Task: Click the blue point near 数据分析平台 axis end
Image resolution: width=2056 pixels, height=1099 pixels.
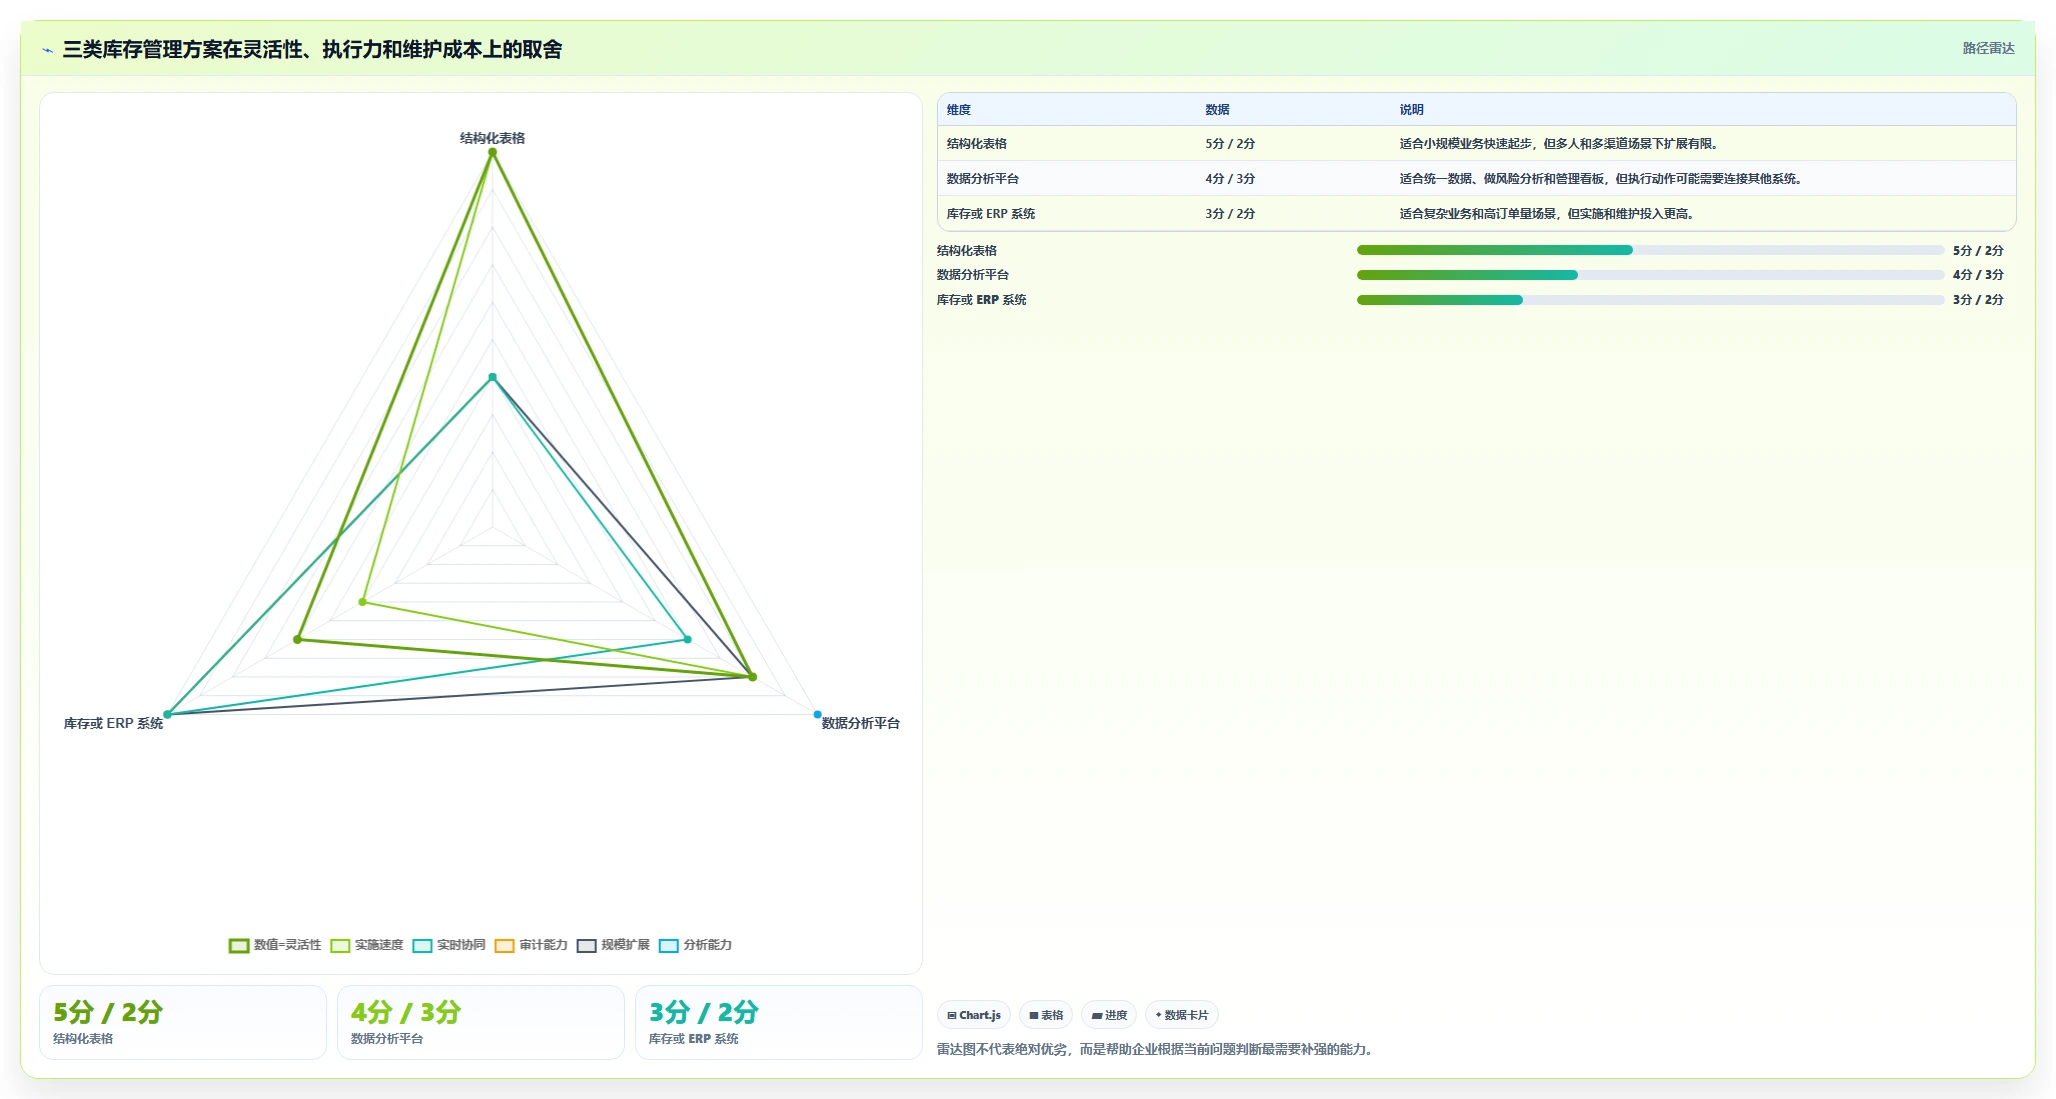Action: pos(817,714)
